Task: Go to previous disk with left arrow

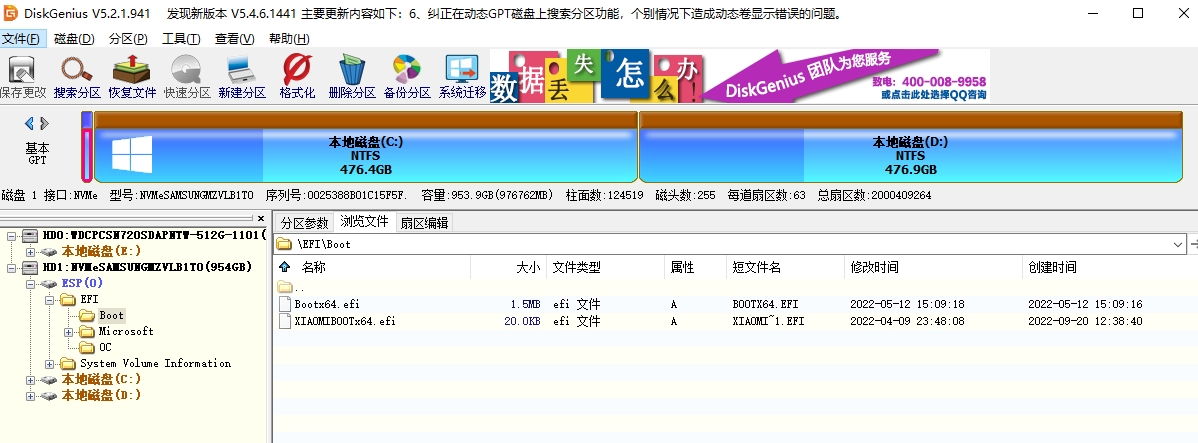Action: 29,123
